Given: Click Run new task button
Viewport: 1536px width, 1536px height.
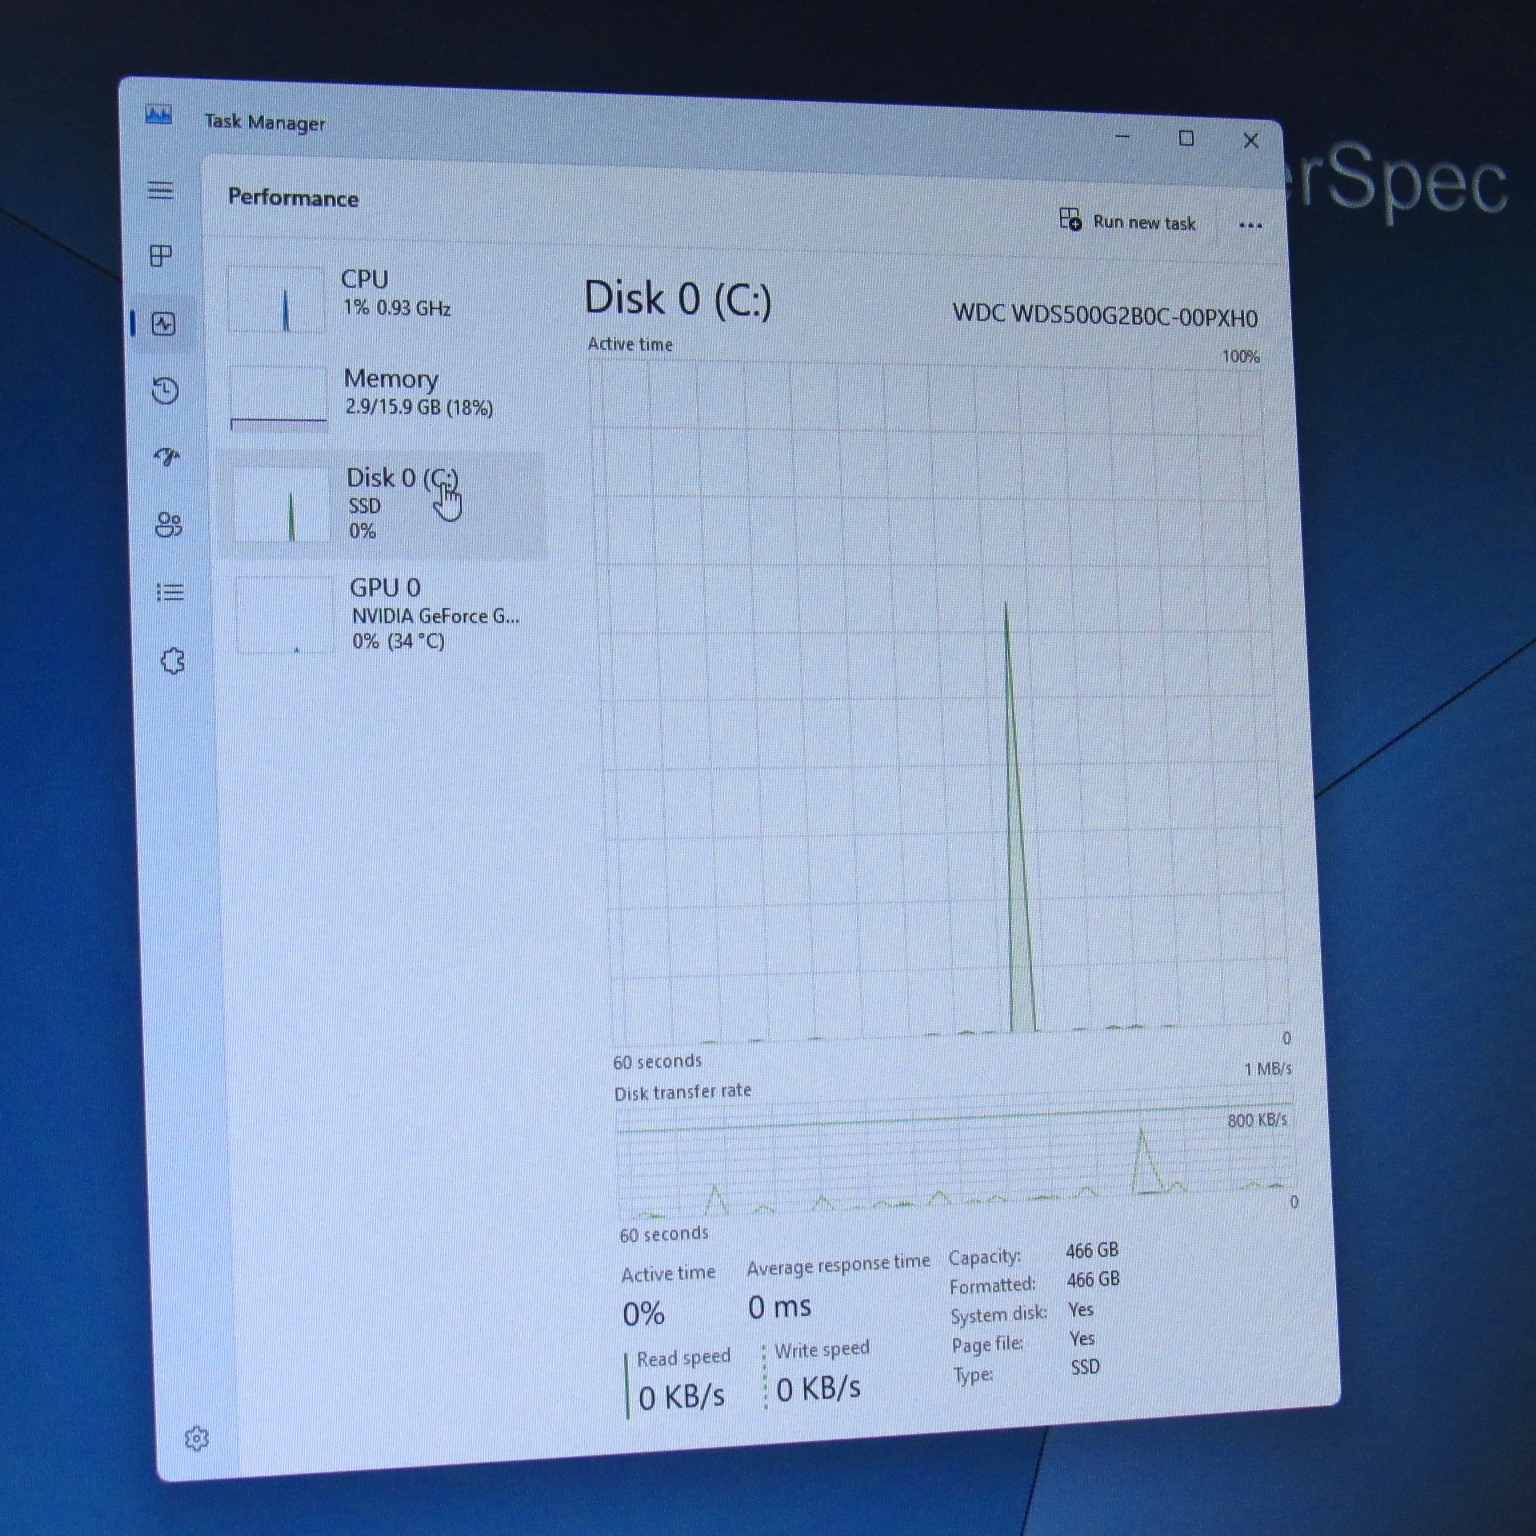Looking at the screenshot, I should pyautogui.click(x=1128, y=222).
